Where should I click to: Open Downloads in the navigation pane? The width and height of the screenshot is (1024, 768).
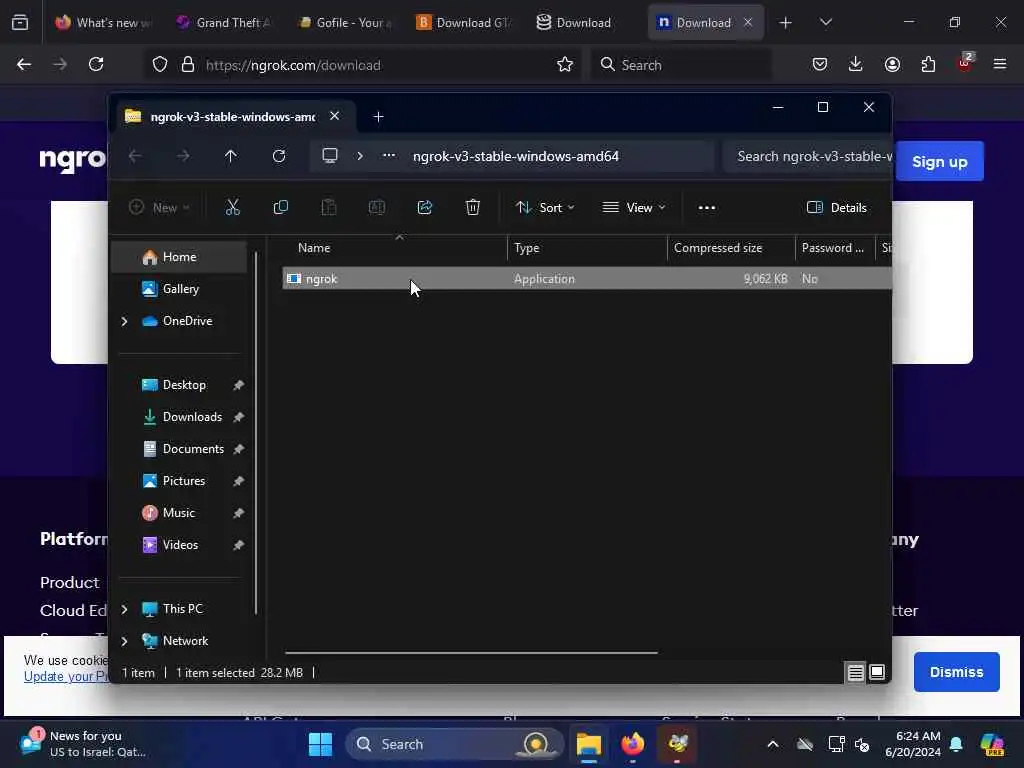coord(179,417)
